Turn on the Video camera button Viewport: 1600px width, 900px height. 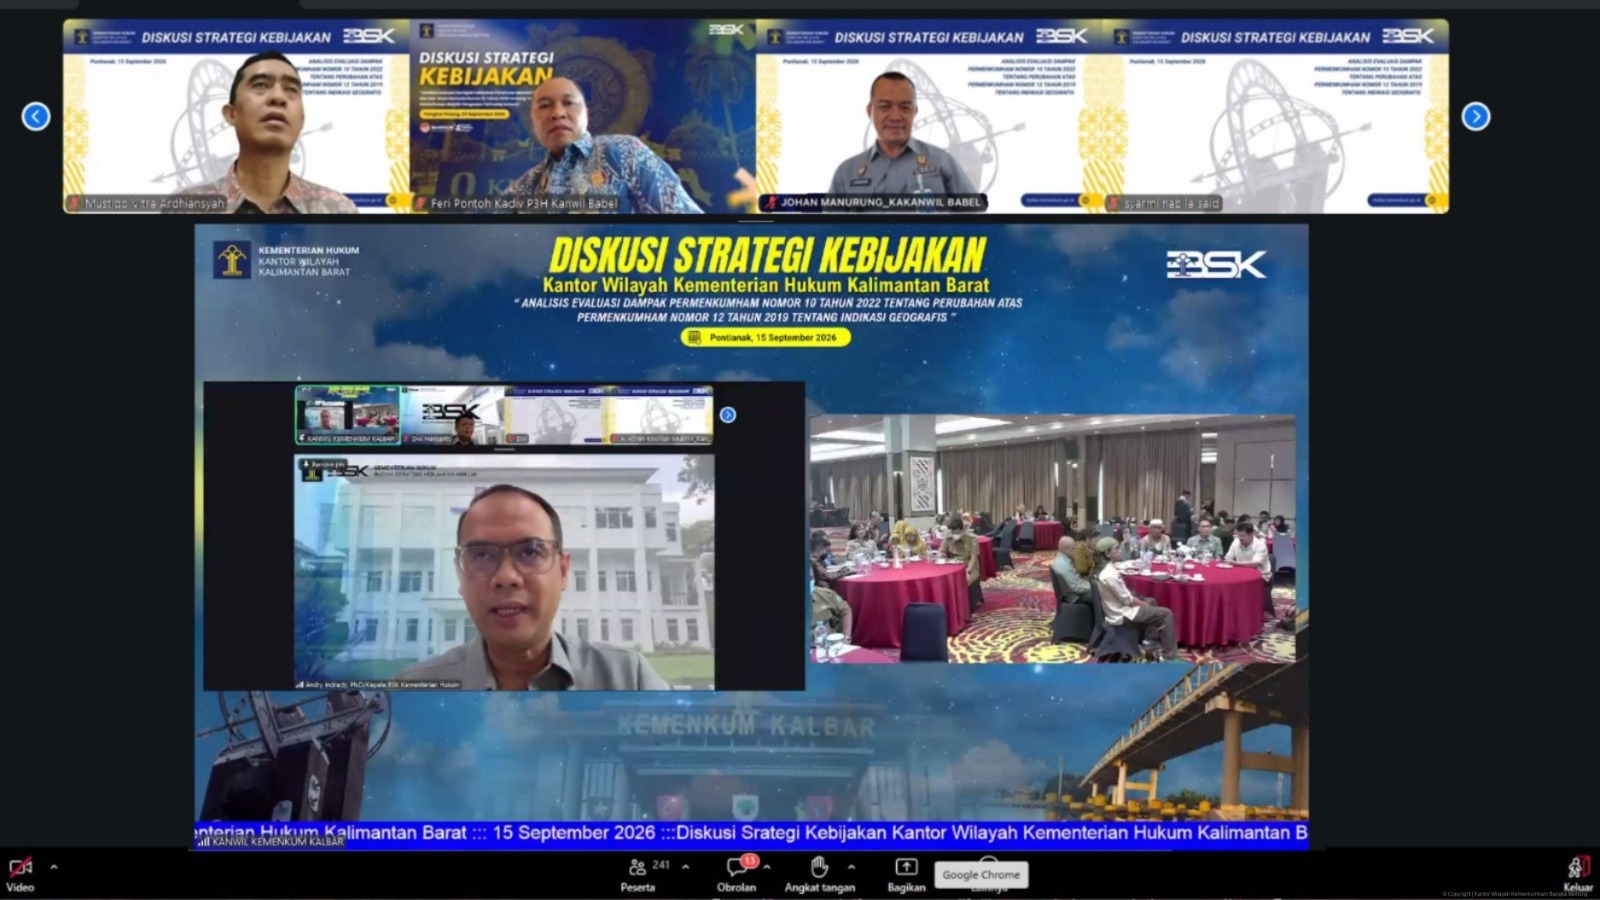tap(20, 873)
